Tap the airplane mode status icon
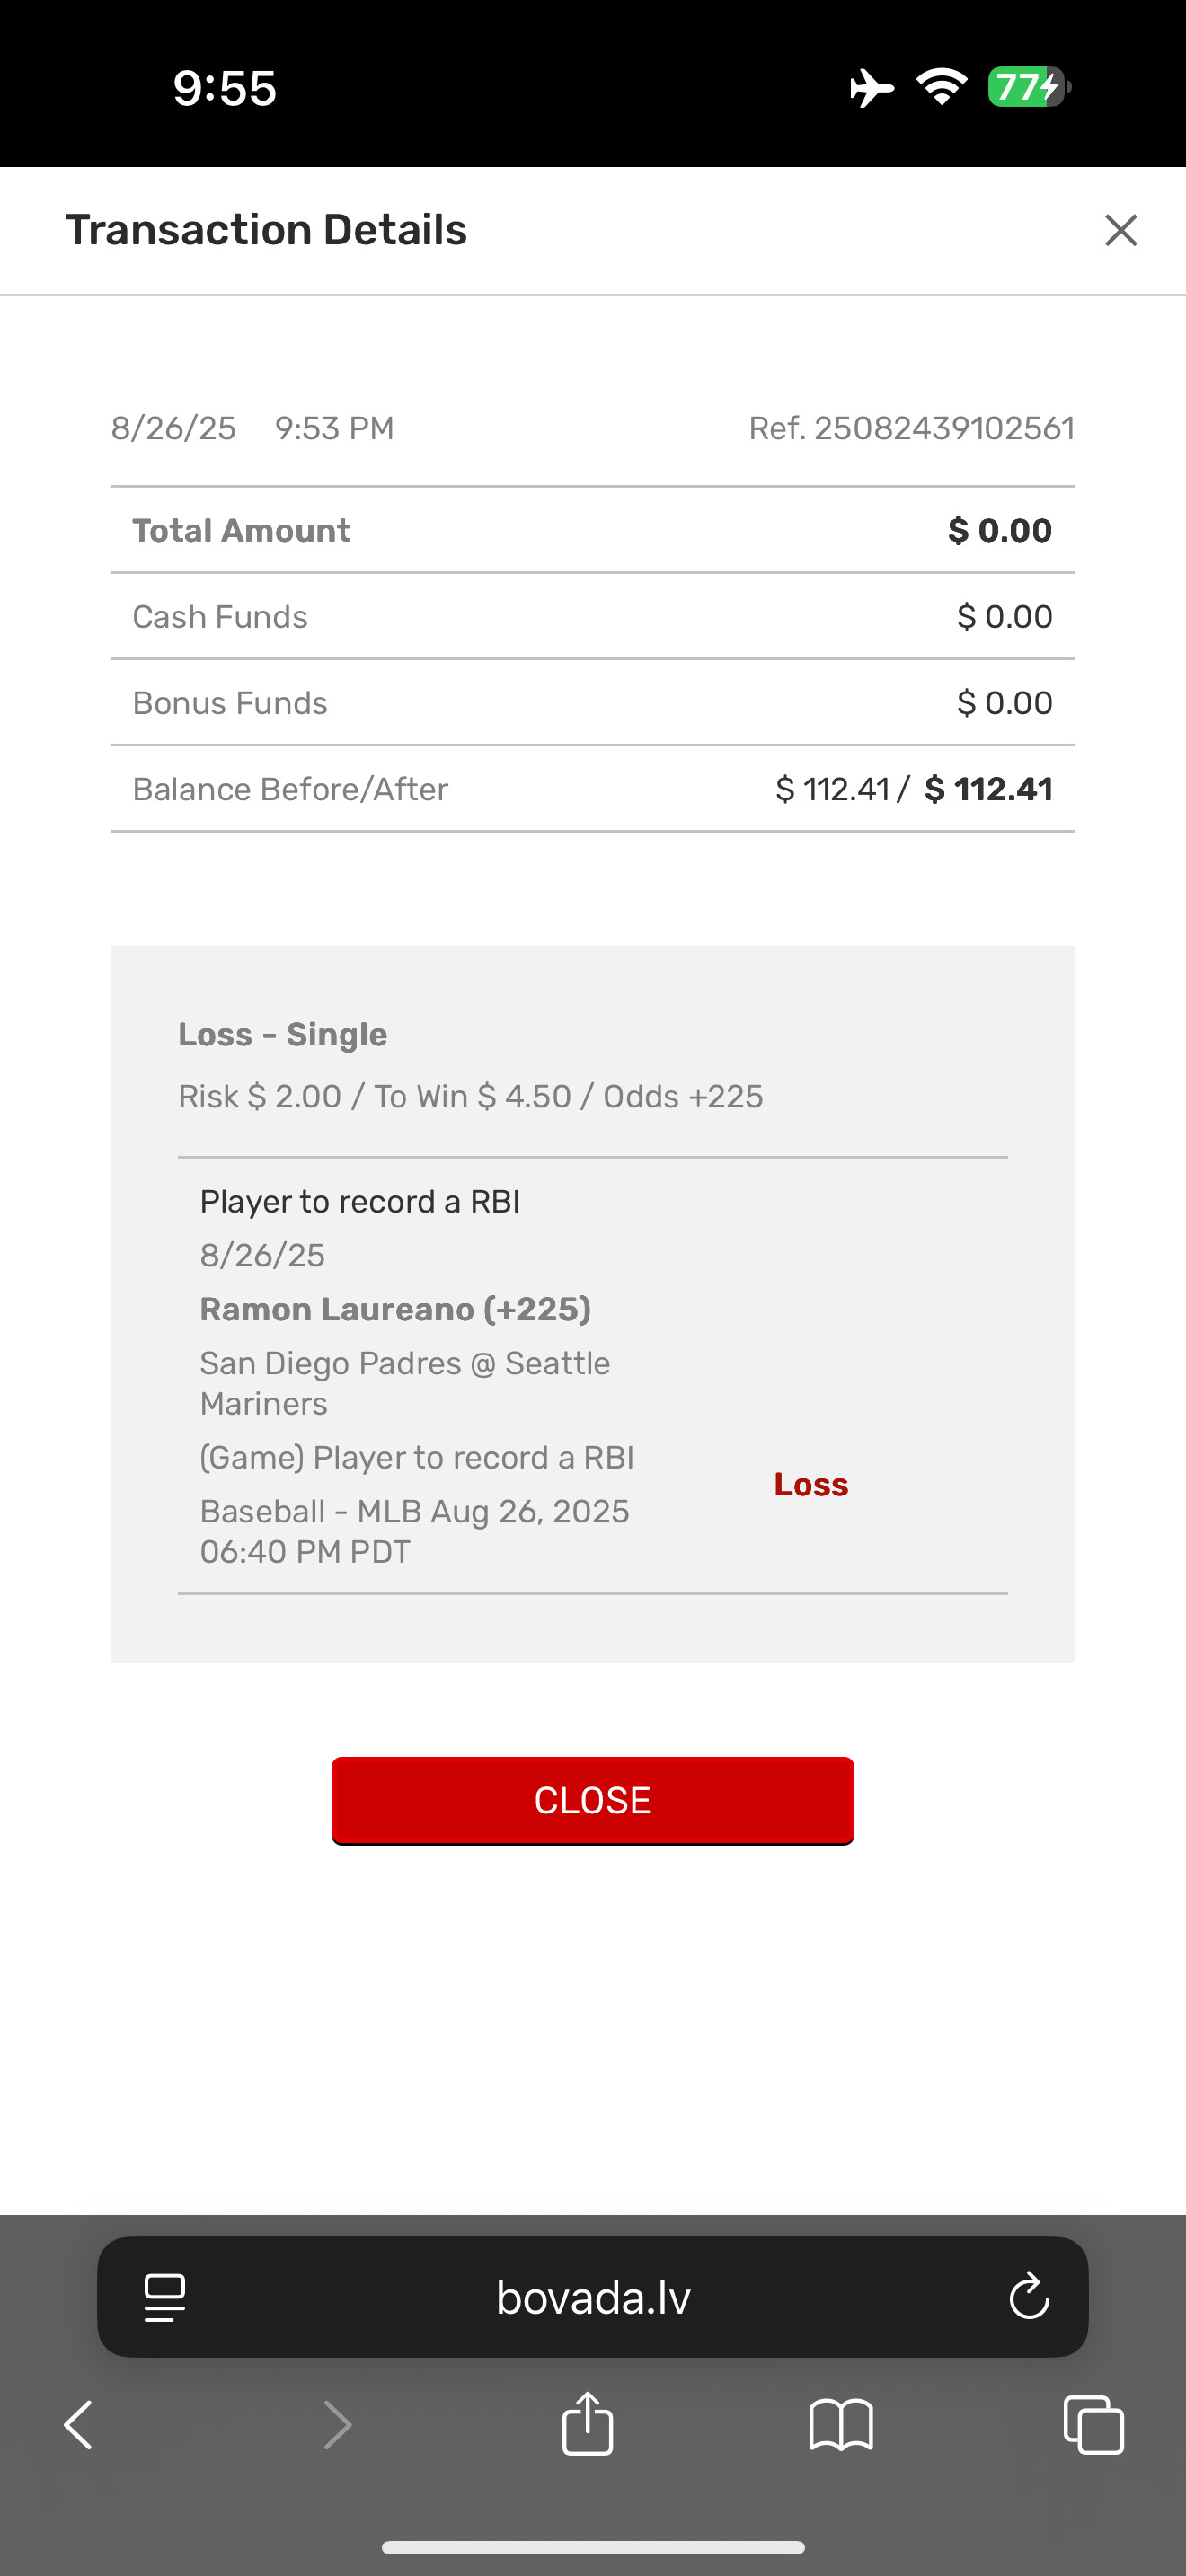Viewport: 1186px width, 2576px height. pyautogui.click(x=871, y=88)
